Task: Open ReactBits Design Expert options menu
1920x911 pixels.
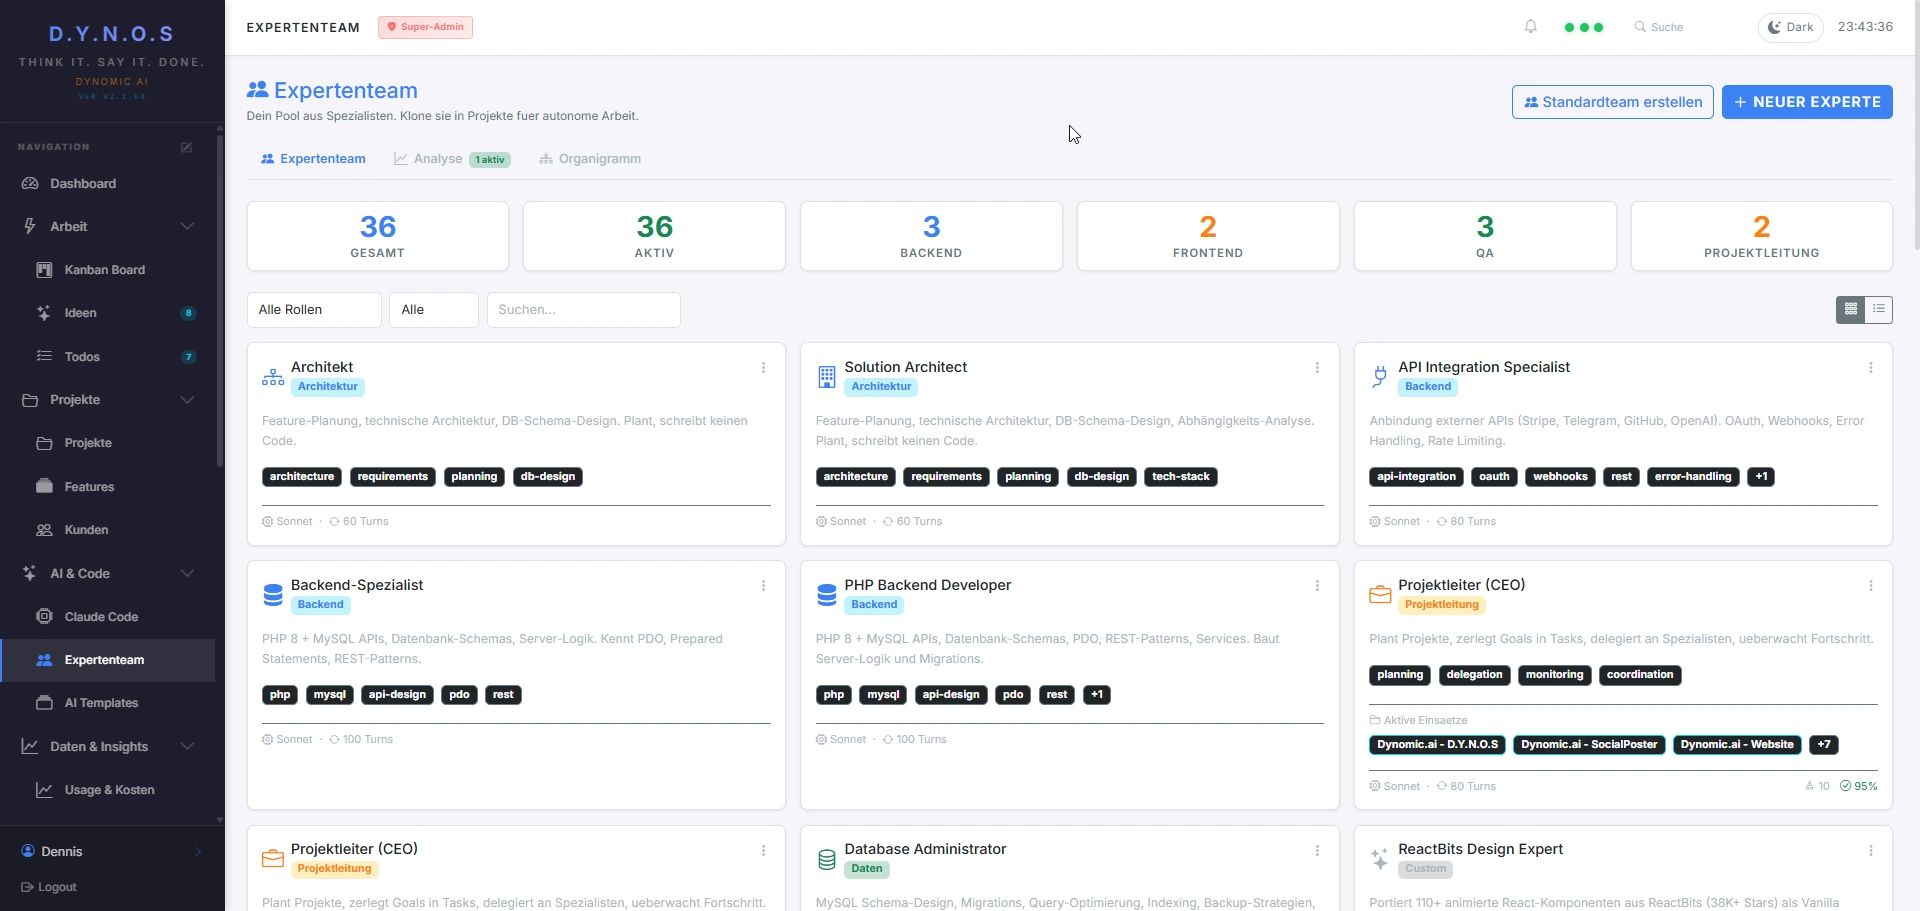Action: pyautogui.click(x=1871, y=850)
